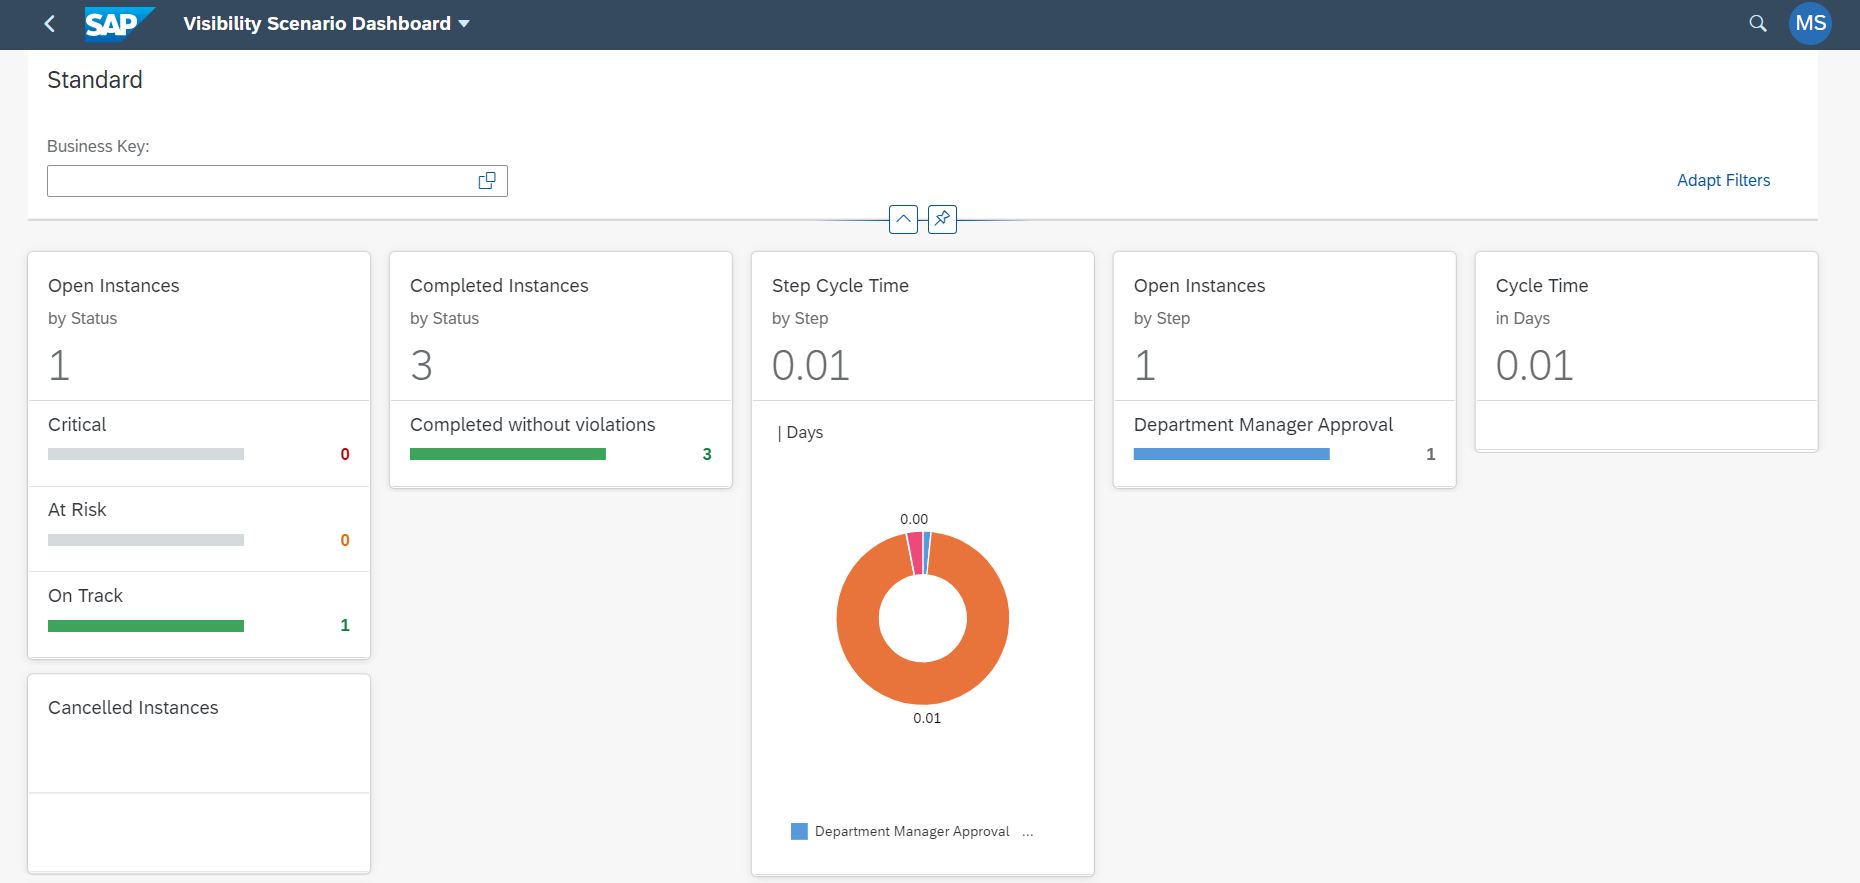
Task: Click the grey Critical progress bar
Action: [146, 454]
